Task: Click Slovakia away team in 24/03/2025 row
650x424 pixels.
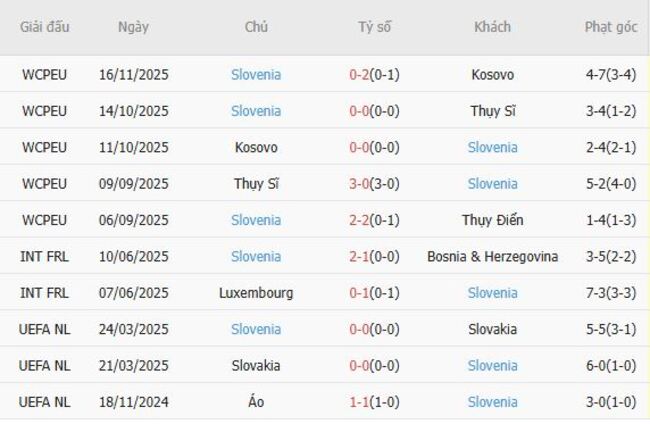Action: pos(492,329)
